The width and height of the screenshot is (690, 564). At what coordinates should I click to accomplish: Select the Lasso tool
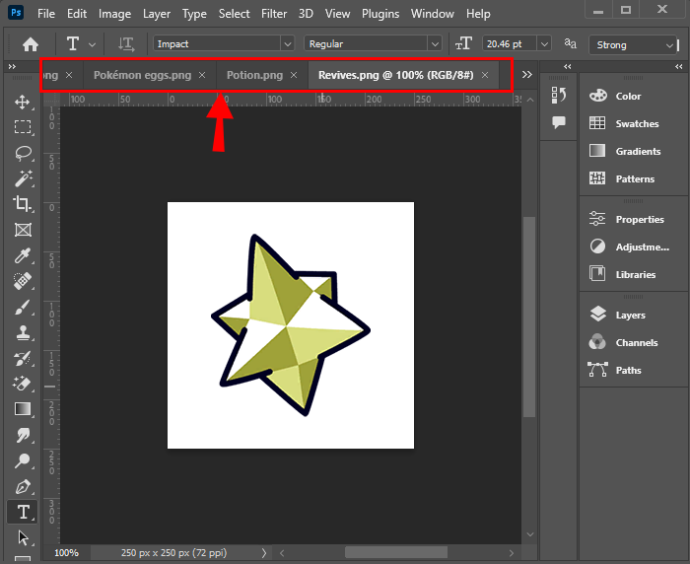coord(23,153)
